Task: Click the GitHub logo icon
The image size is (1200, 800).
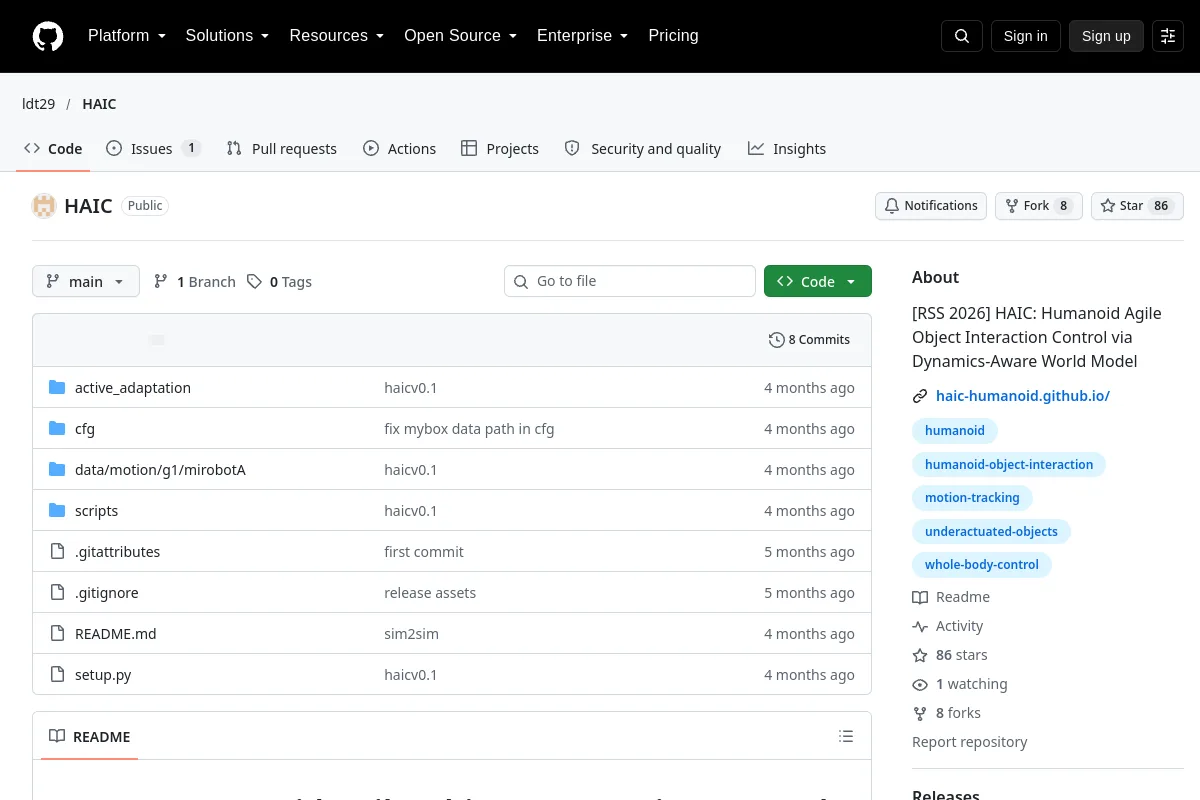Action: (48, 36)
